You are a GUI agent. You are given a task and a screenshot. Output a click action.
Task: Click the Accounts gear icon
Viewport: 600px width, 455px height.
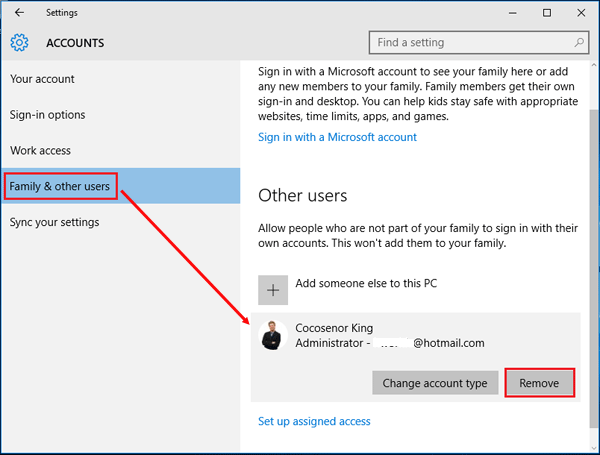(x=19, y=42)
